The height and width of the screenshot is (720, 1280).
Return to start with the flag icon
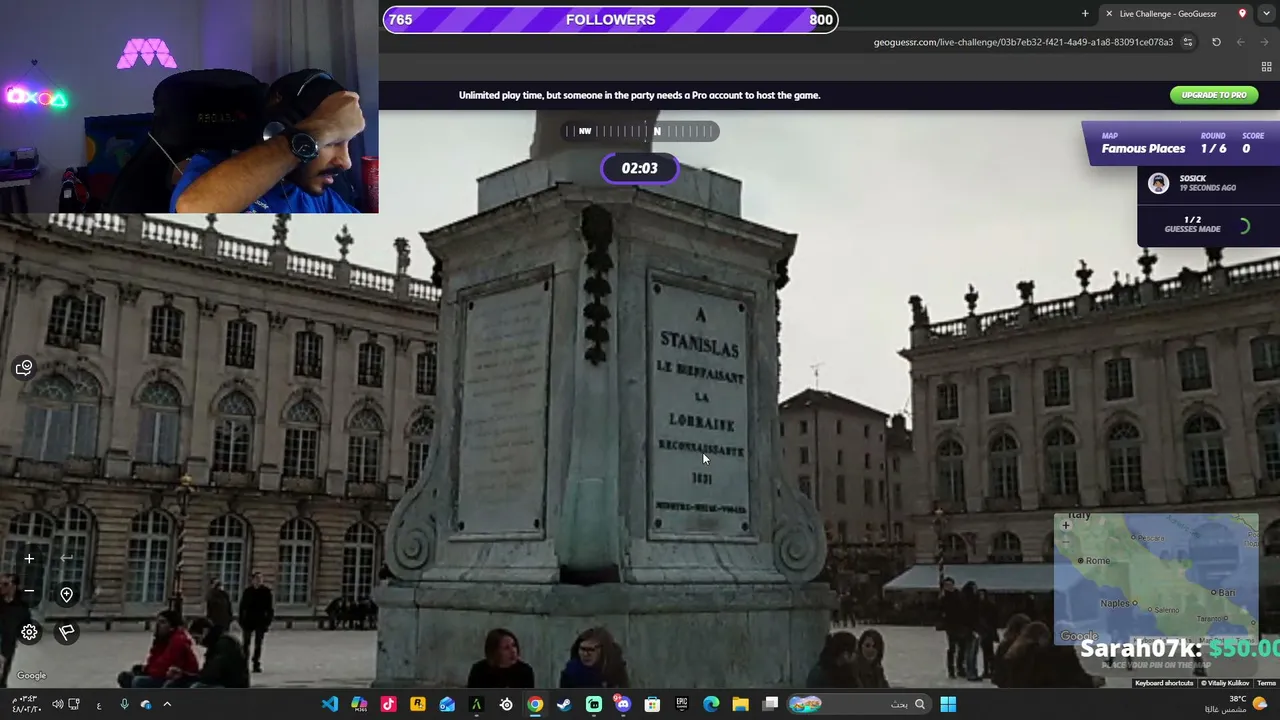pos(66,632)
